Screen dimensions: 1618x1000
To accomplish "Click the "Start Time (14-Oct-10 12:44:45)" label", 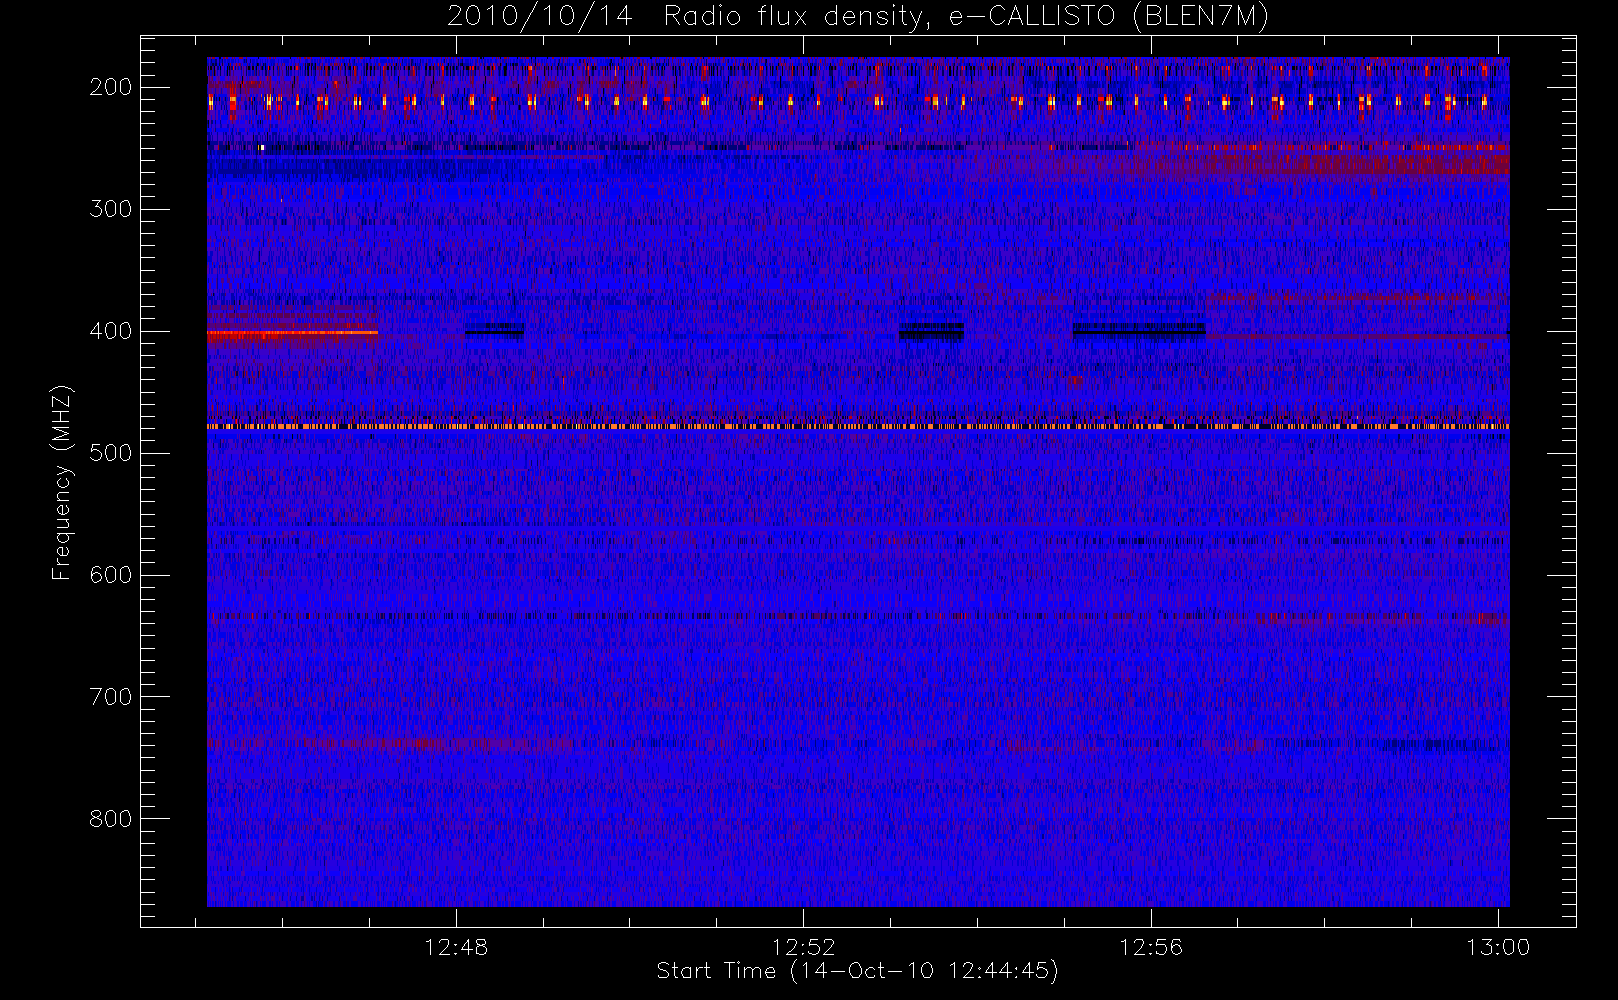I will pos(857,971).
